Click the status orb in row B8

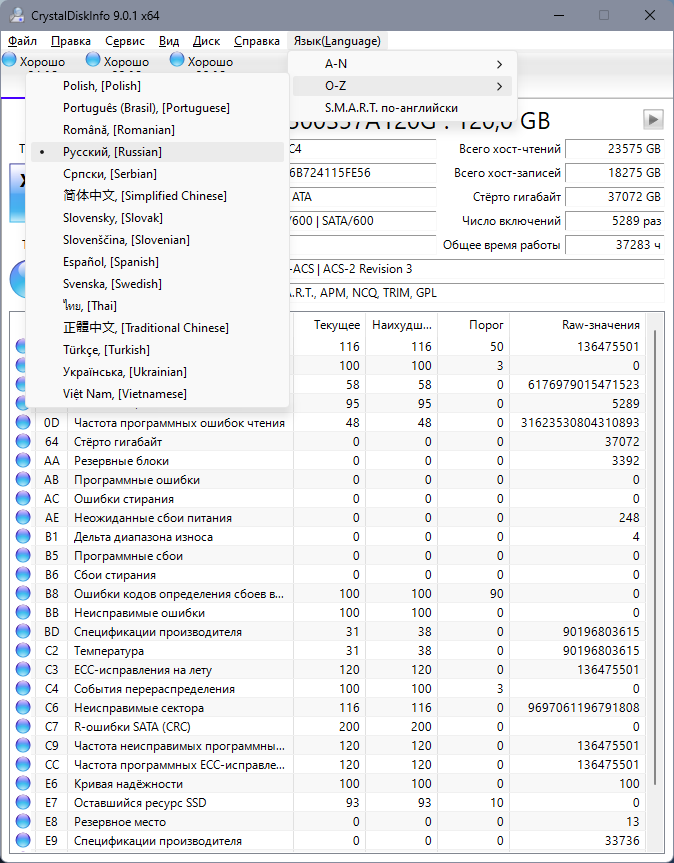coord(23,593)
